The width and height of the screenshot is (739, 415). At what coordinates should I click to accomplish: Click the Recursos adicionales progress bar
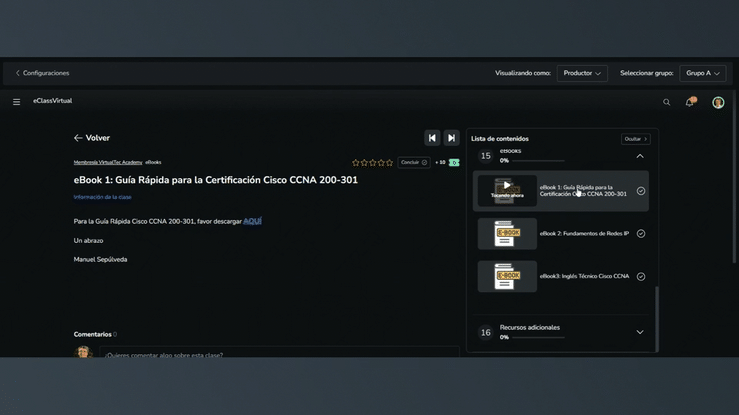tap(538, 337)
